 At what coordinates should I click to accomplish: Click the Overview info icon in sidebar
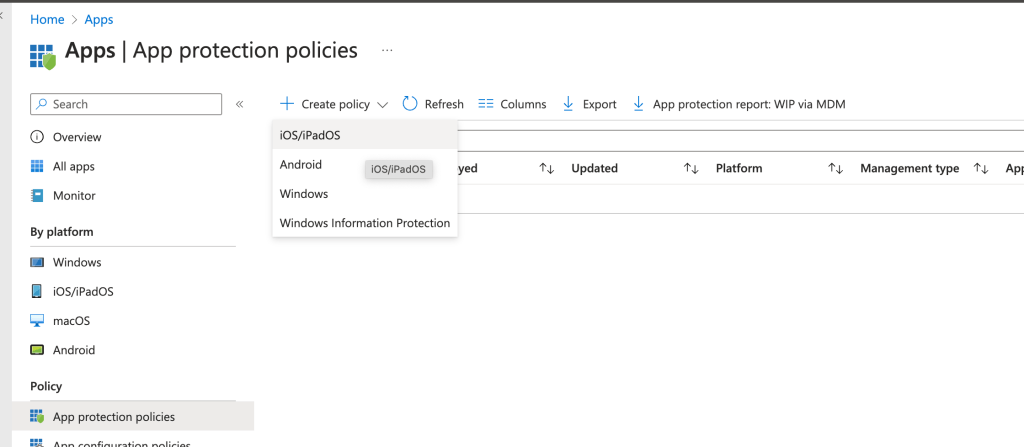pyautogui.click(x=37, y=137)
